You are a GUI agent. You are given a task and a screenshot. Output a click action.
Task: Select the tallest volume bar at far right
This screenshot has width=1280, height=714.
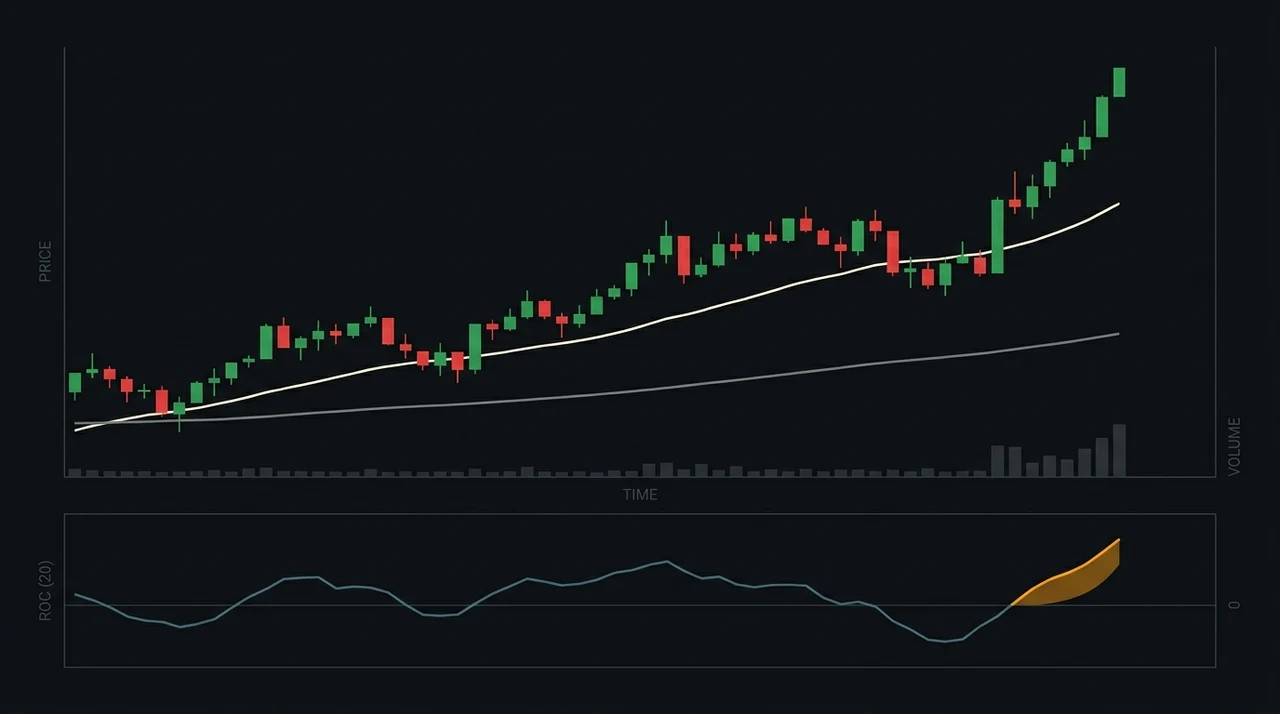[x=1119, y=450]
